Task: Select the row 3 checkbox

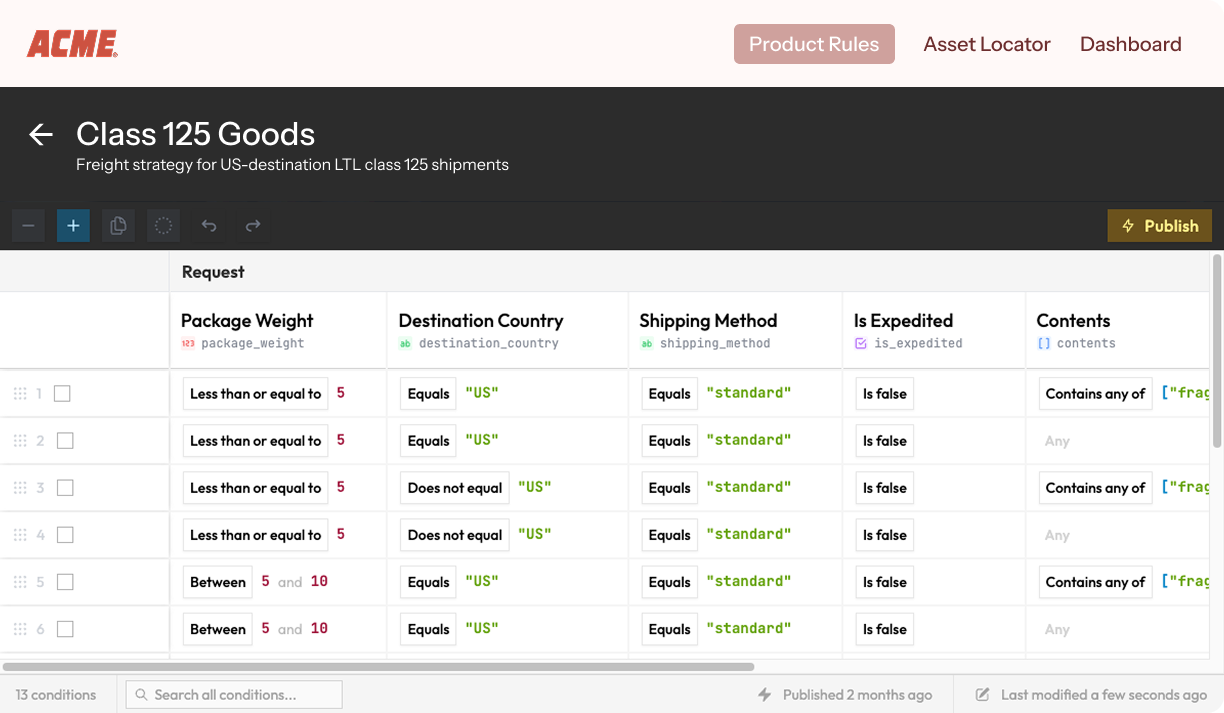Action: click(x=65, y=488)
